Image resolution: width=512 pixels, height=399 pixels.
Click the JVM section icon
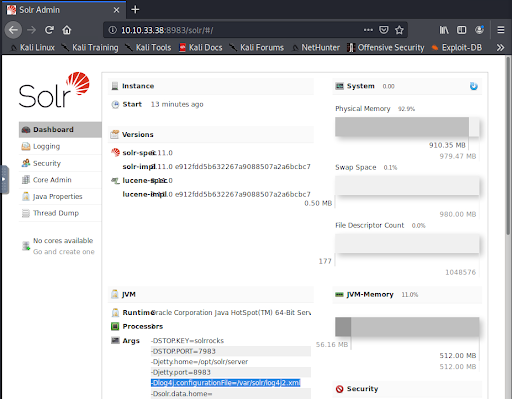(x=115, y=294)
